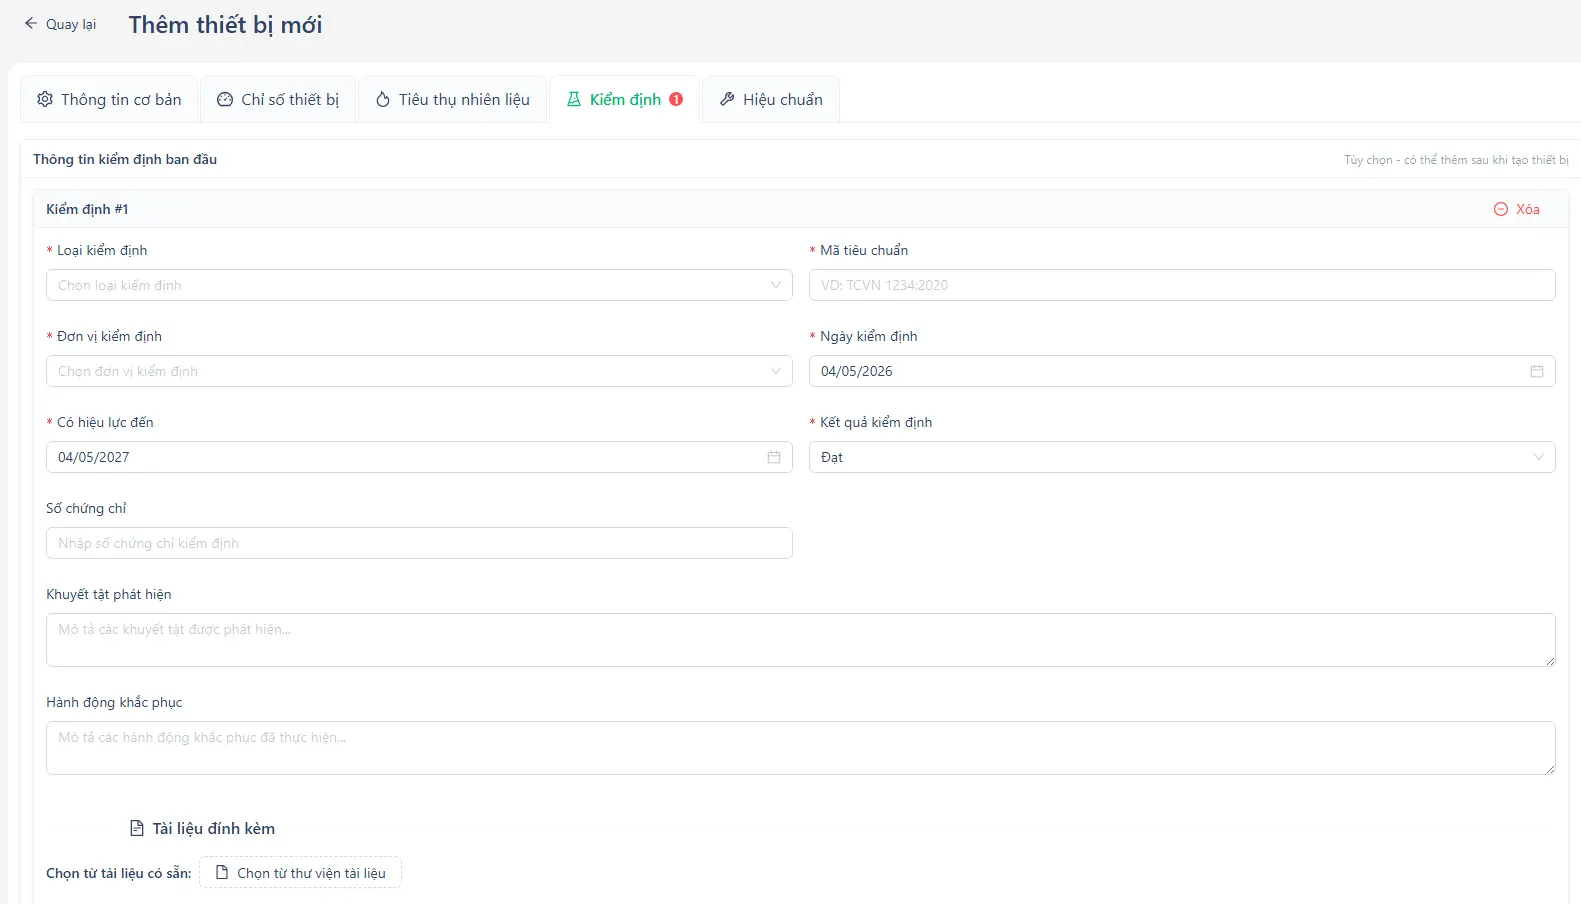
Task: Click the Hành động khắc phục textarea
Action: point(801,748)
